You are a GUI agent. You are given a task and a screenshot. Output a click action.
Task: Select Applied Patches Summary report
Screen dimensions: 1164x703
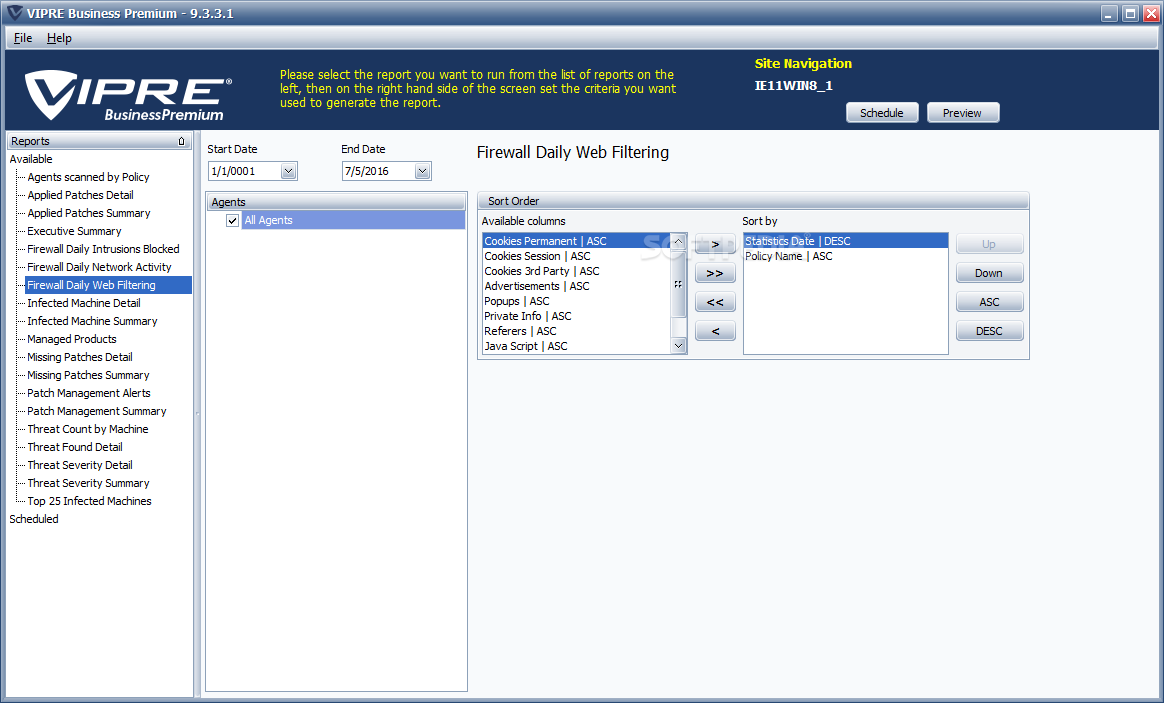(x=88, y=213)
